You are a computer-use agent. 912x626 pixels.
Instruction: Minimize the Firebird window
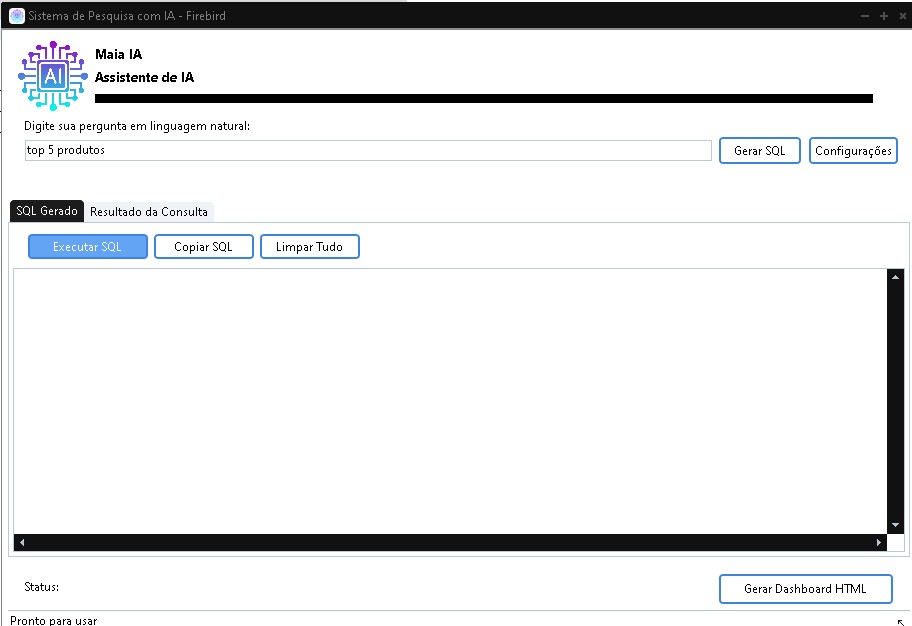pyautogui.click(x=865, y=16)
